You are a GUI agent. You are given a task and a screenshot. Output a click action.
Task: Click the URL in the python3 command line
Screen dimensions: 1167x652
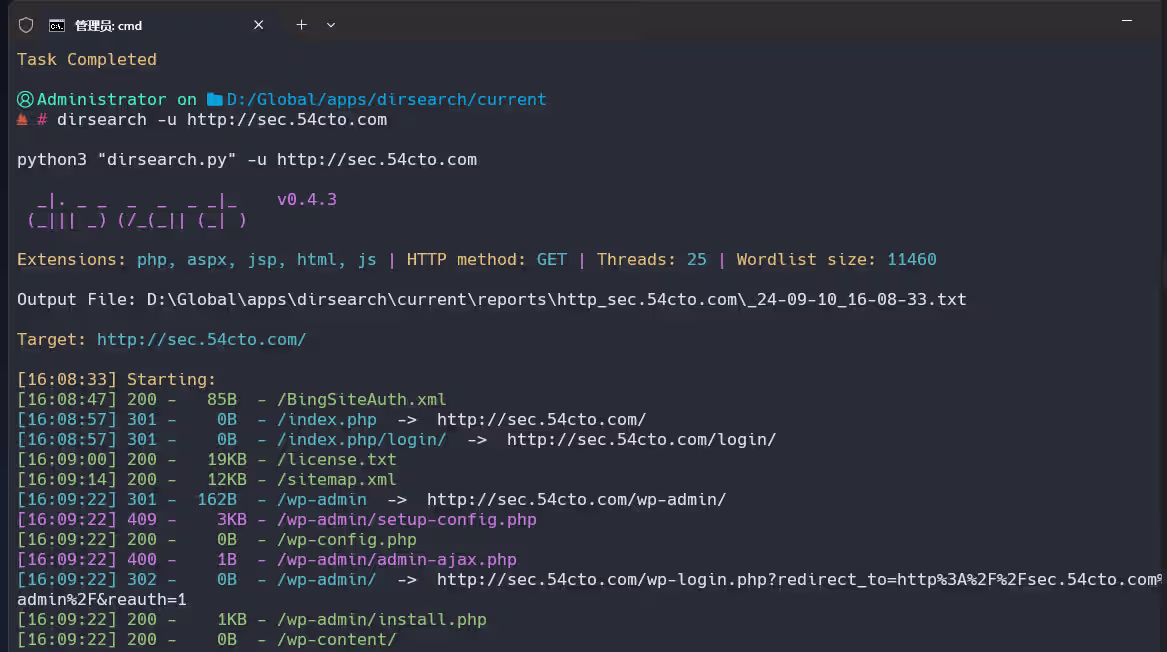tap(376, 160)
